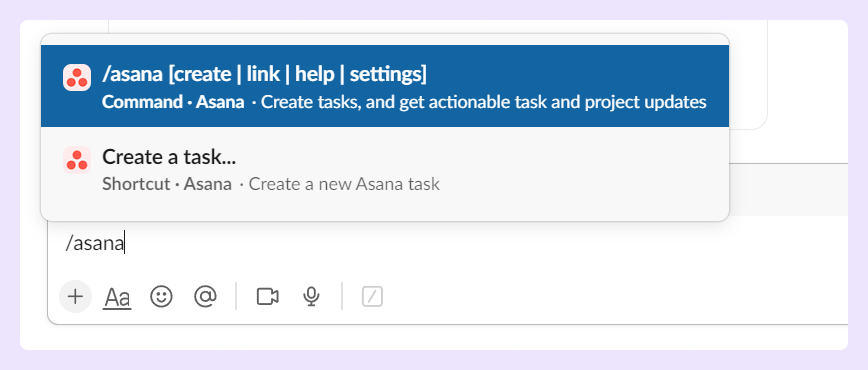Viewport: 868px width, 370px height.
Task: Select the /asana [create | link | help | settings] command
Action: 385,86
